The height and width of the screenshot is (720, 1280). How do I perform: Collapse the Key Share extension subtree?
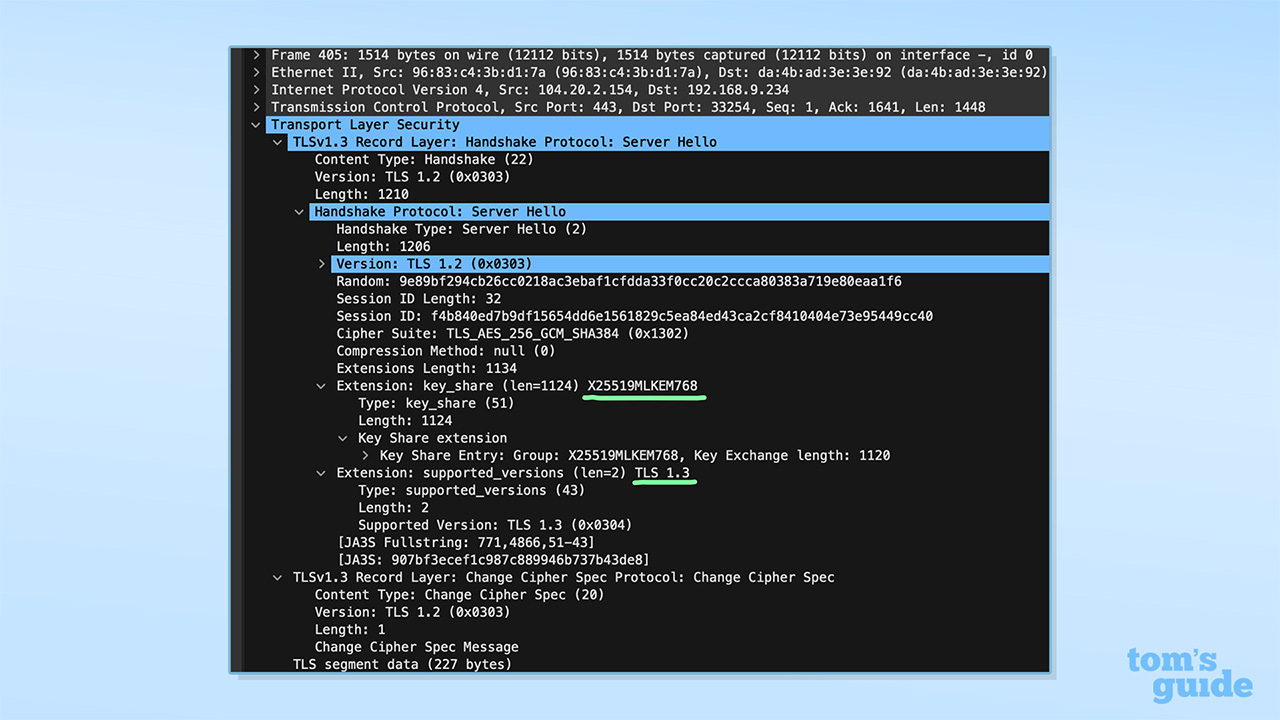click(343, 438)
